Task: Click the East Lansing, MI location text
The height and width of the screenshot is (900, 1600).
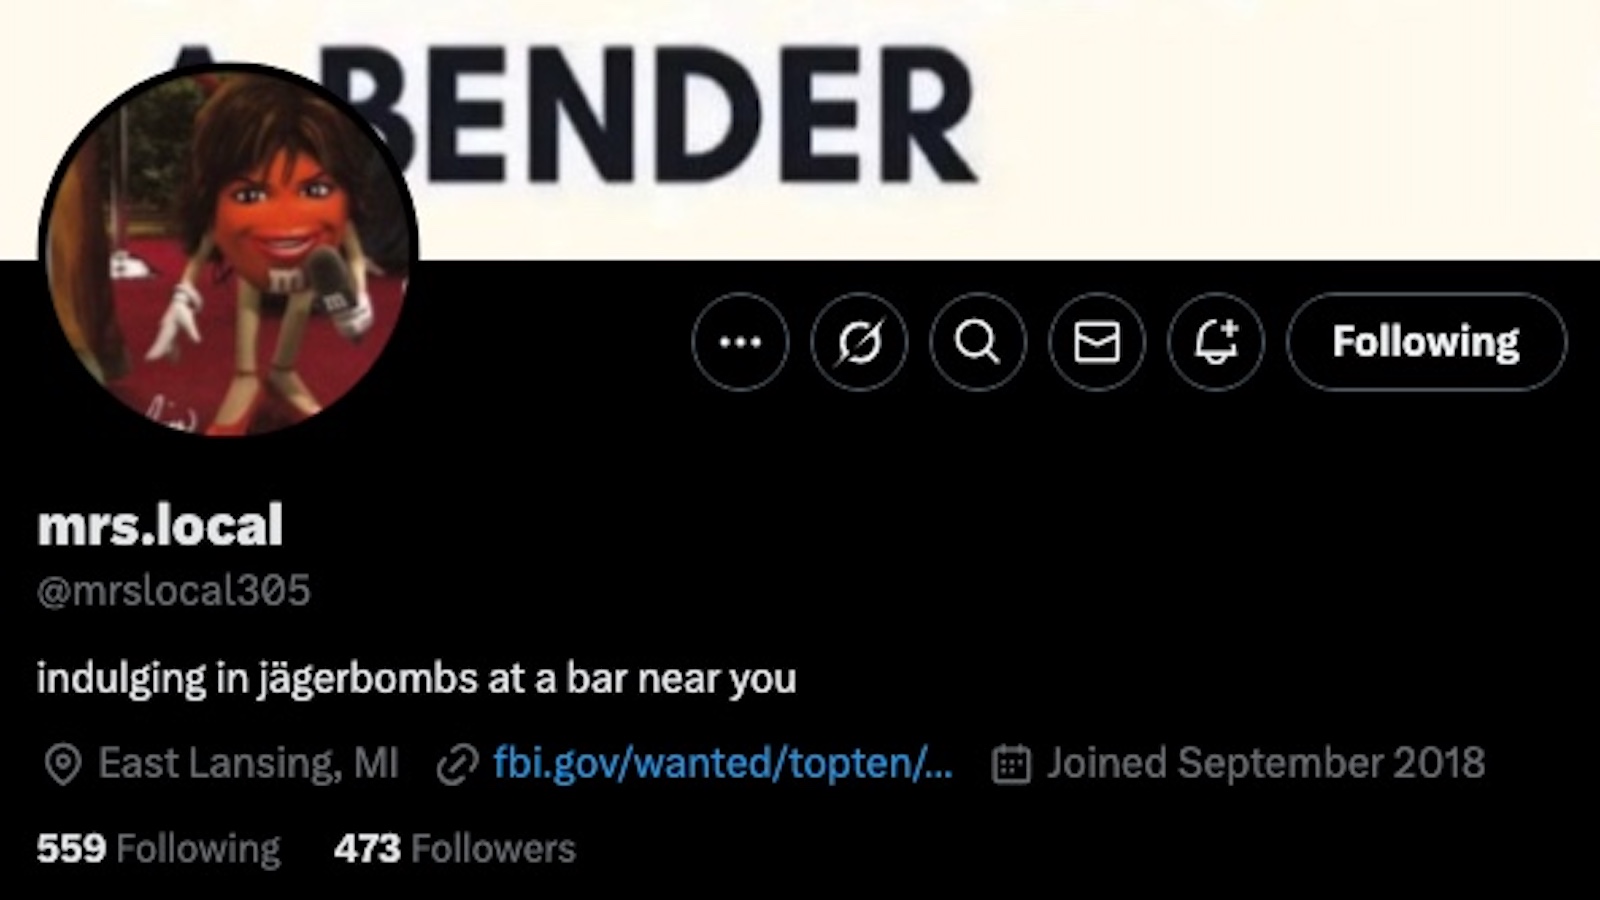Action: [x=248, y=764]
